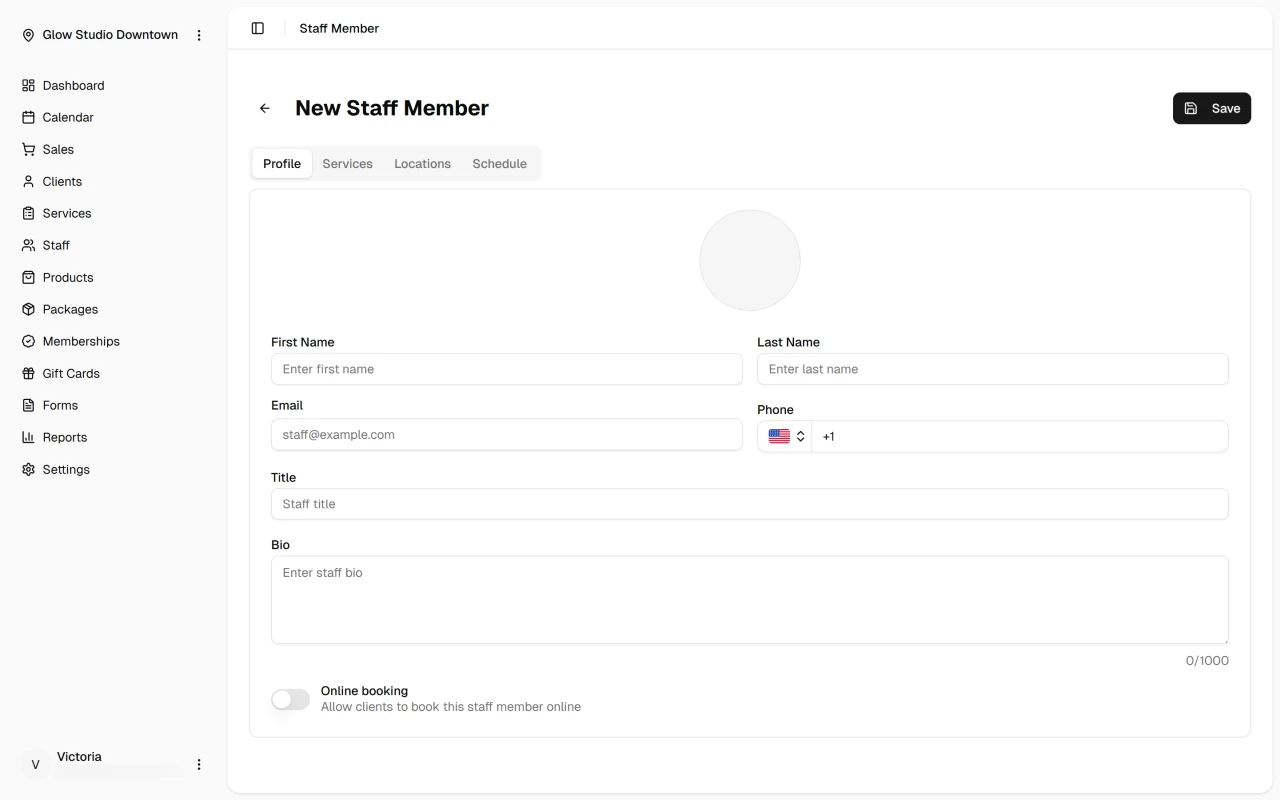Open the Dashboard page link

point(73,86)
